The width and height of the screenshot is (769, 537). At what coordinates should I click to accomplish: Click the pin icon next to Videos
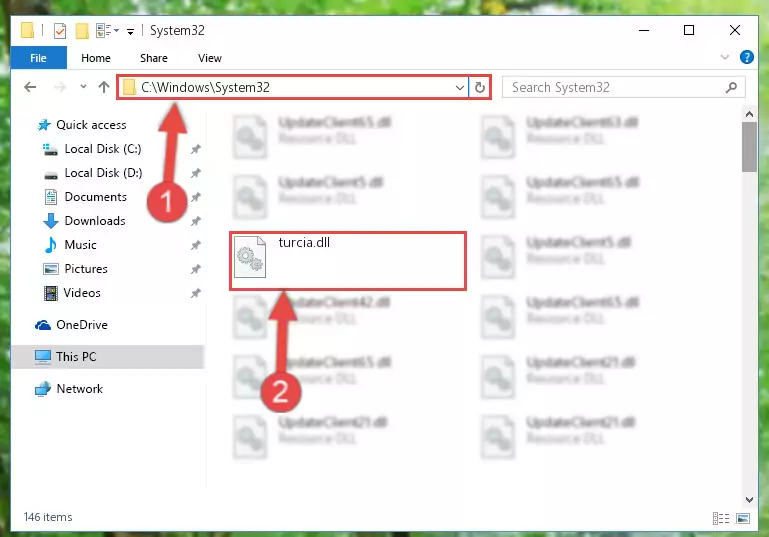pyautogui.click(x=196, y=293)
